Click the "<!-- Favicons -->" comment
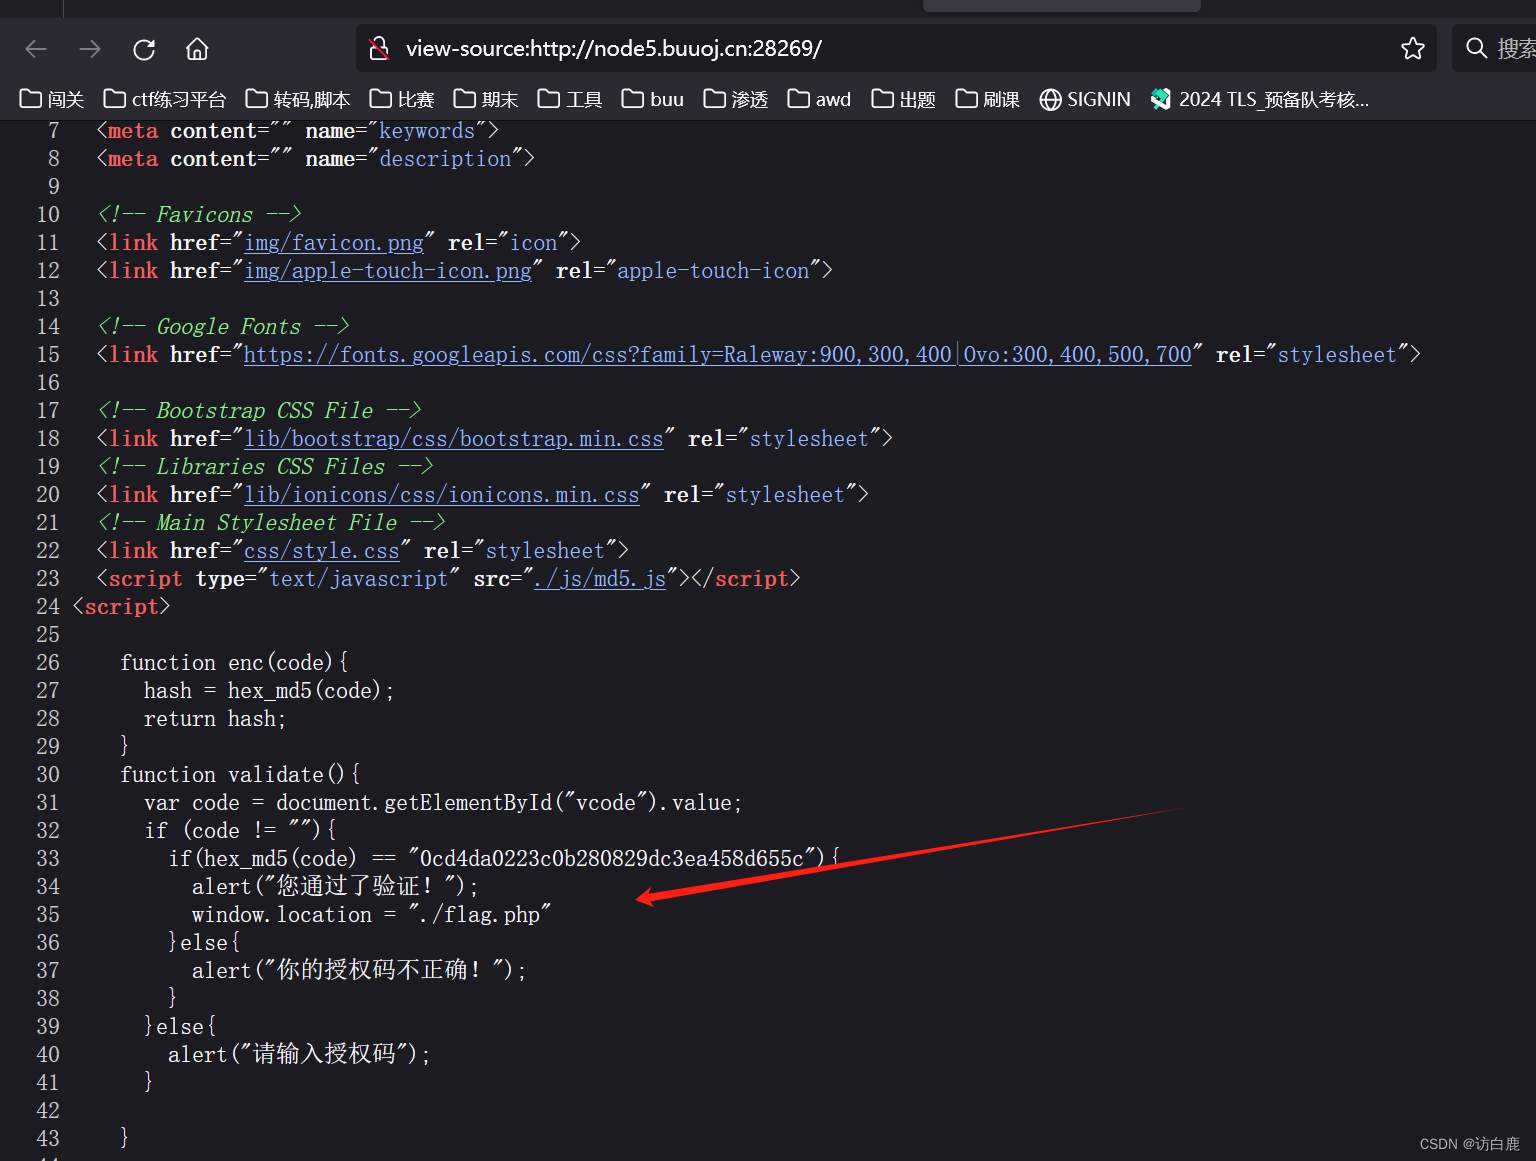Image resolution: width=1536 pixels, height=1161 pixels. 199,215
